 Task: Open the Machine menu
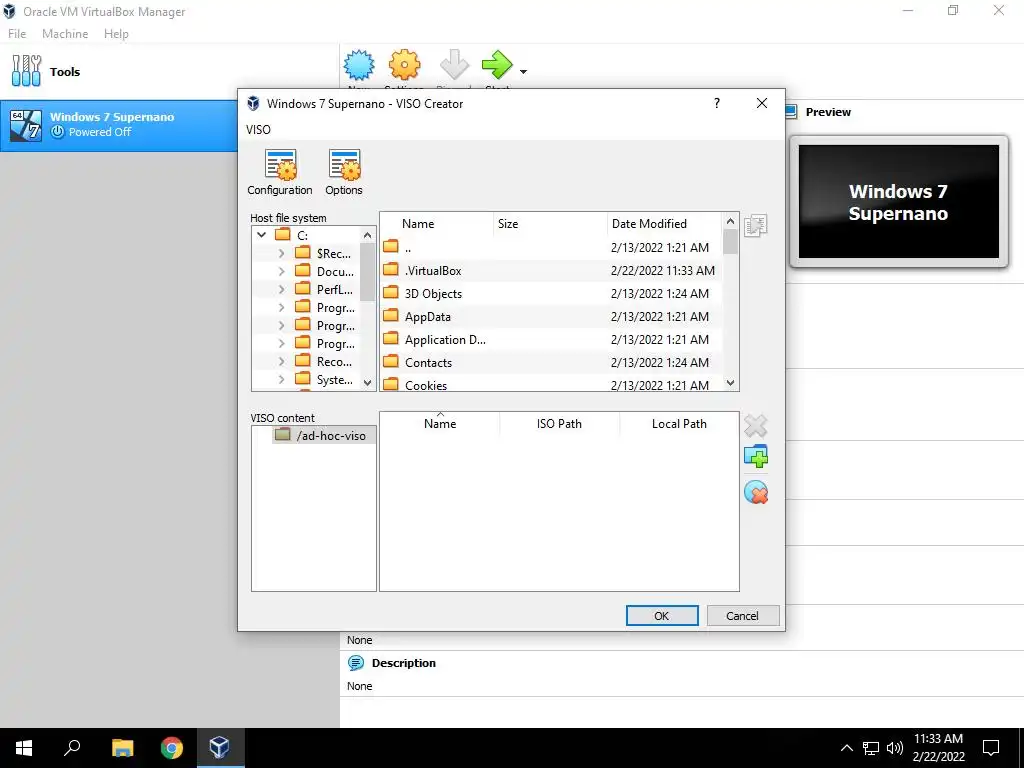pyautogui.click(x=65, y=34)
